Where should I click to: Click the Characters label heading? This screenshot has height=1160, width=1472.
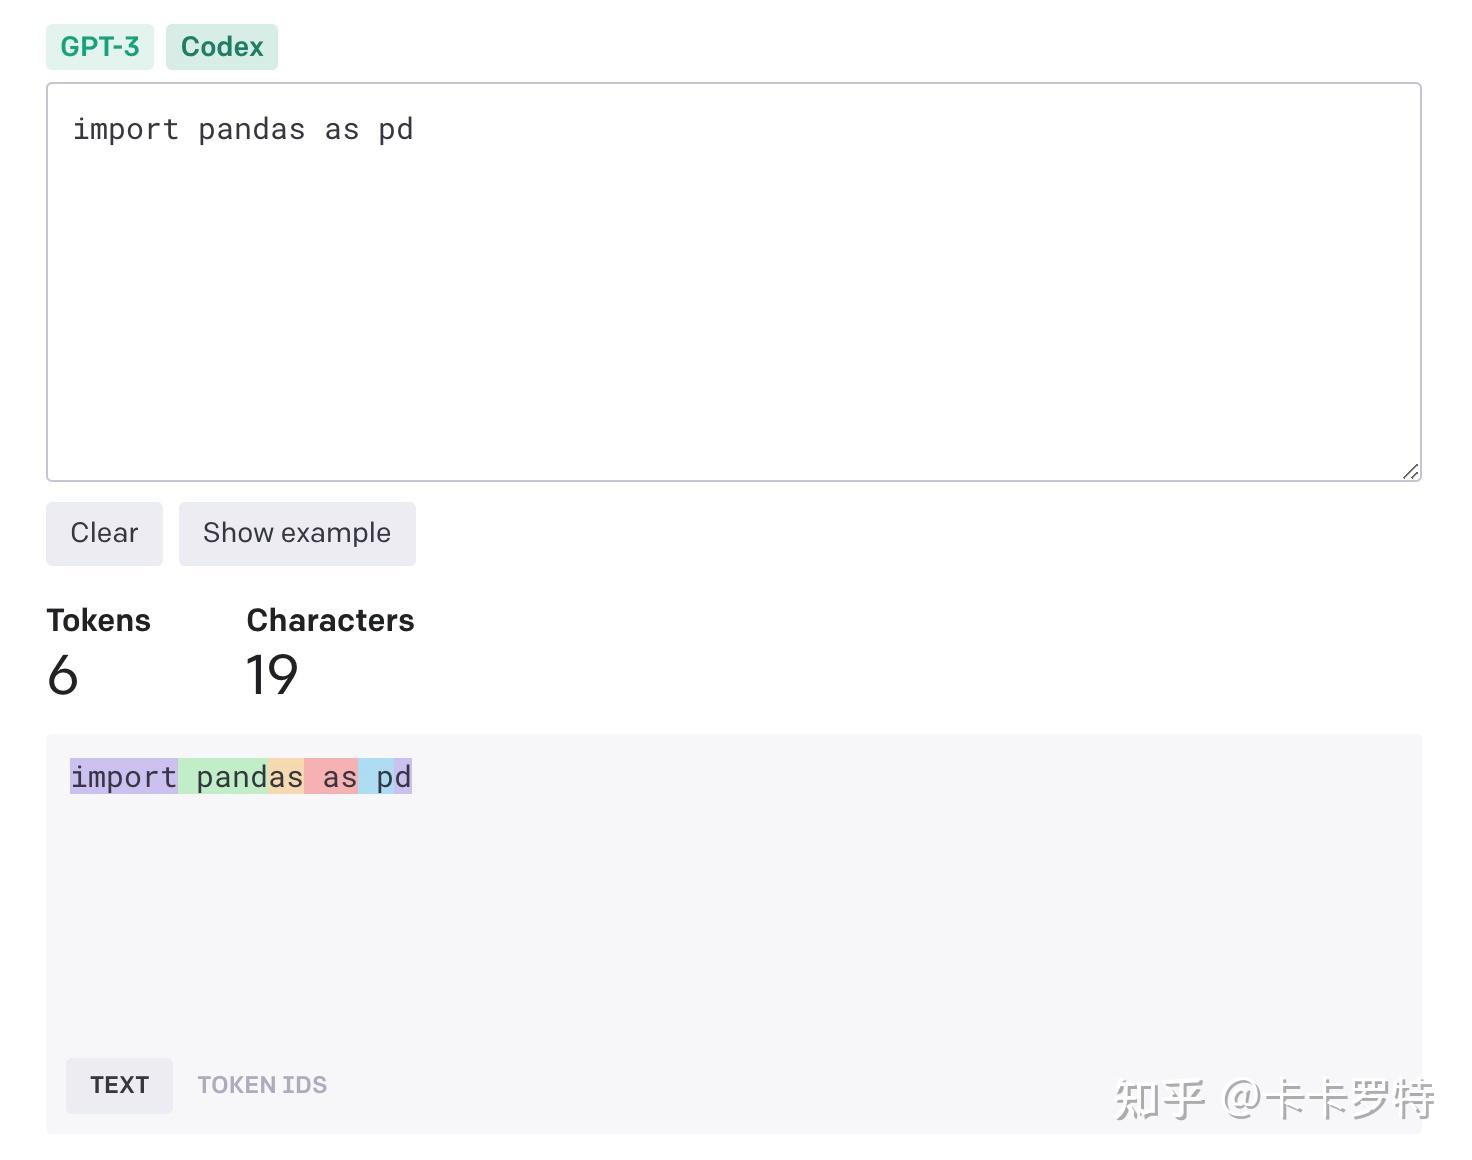[330, 620]
